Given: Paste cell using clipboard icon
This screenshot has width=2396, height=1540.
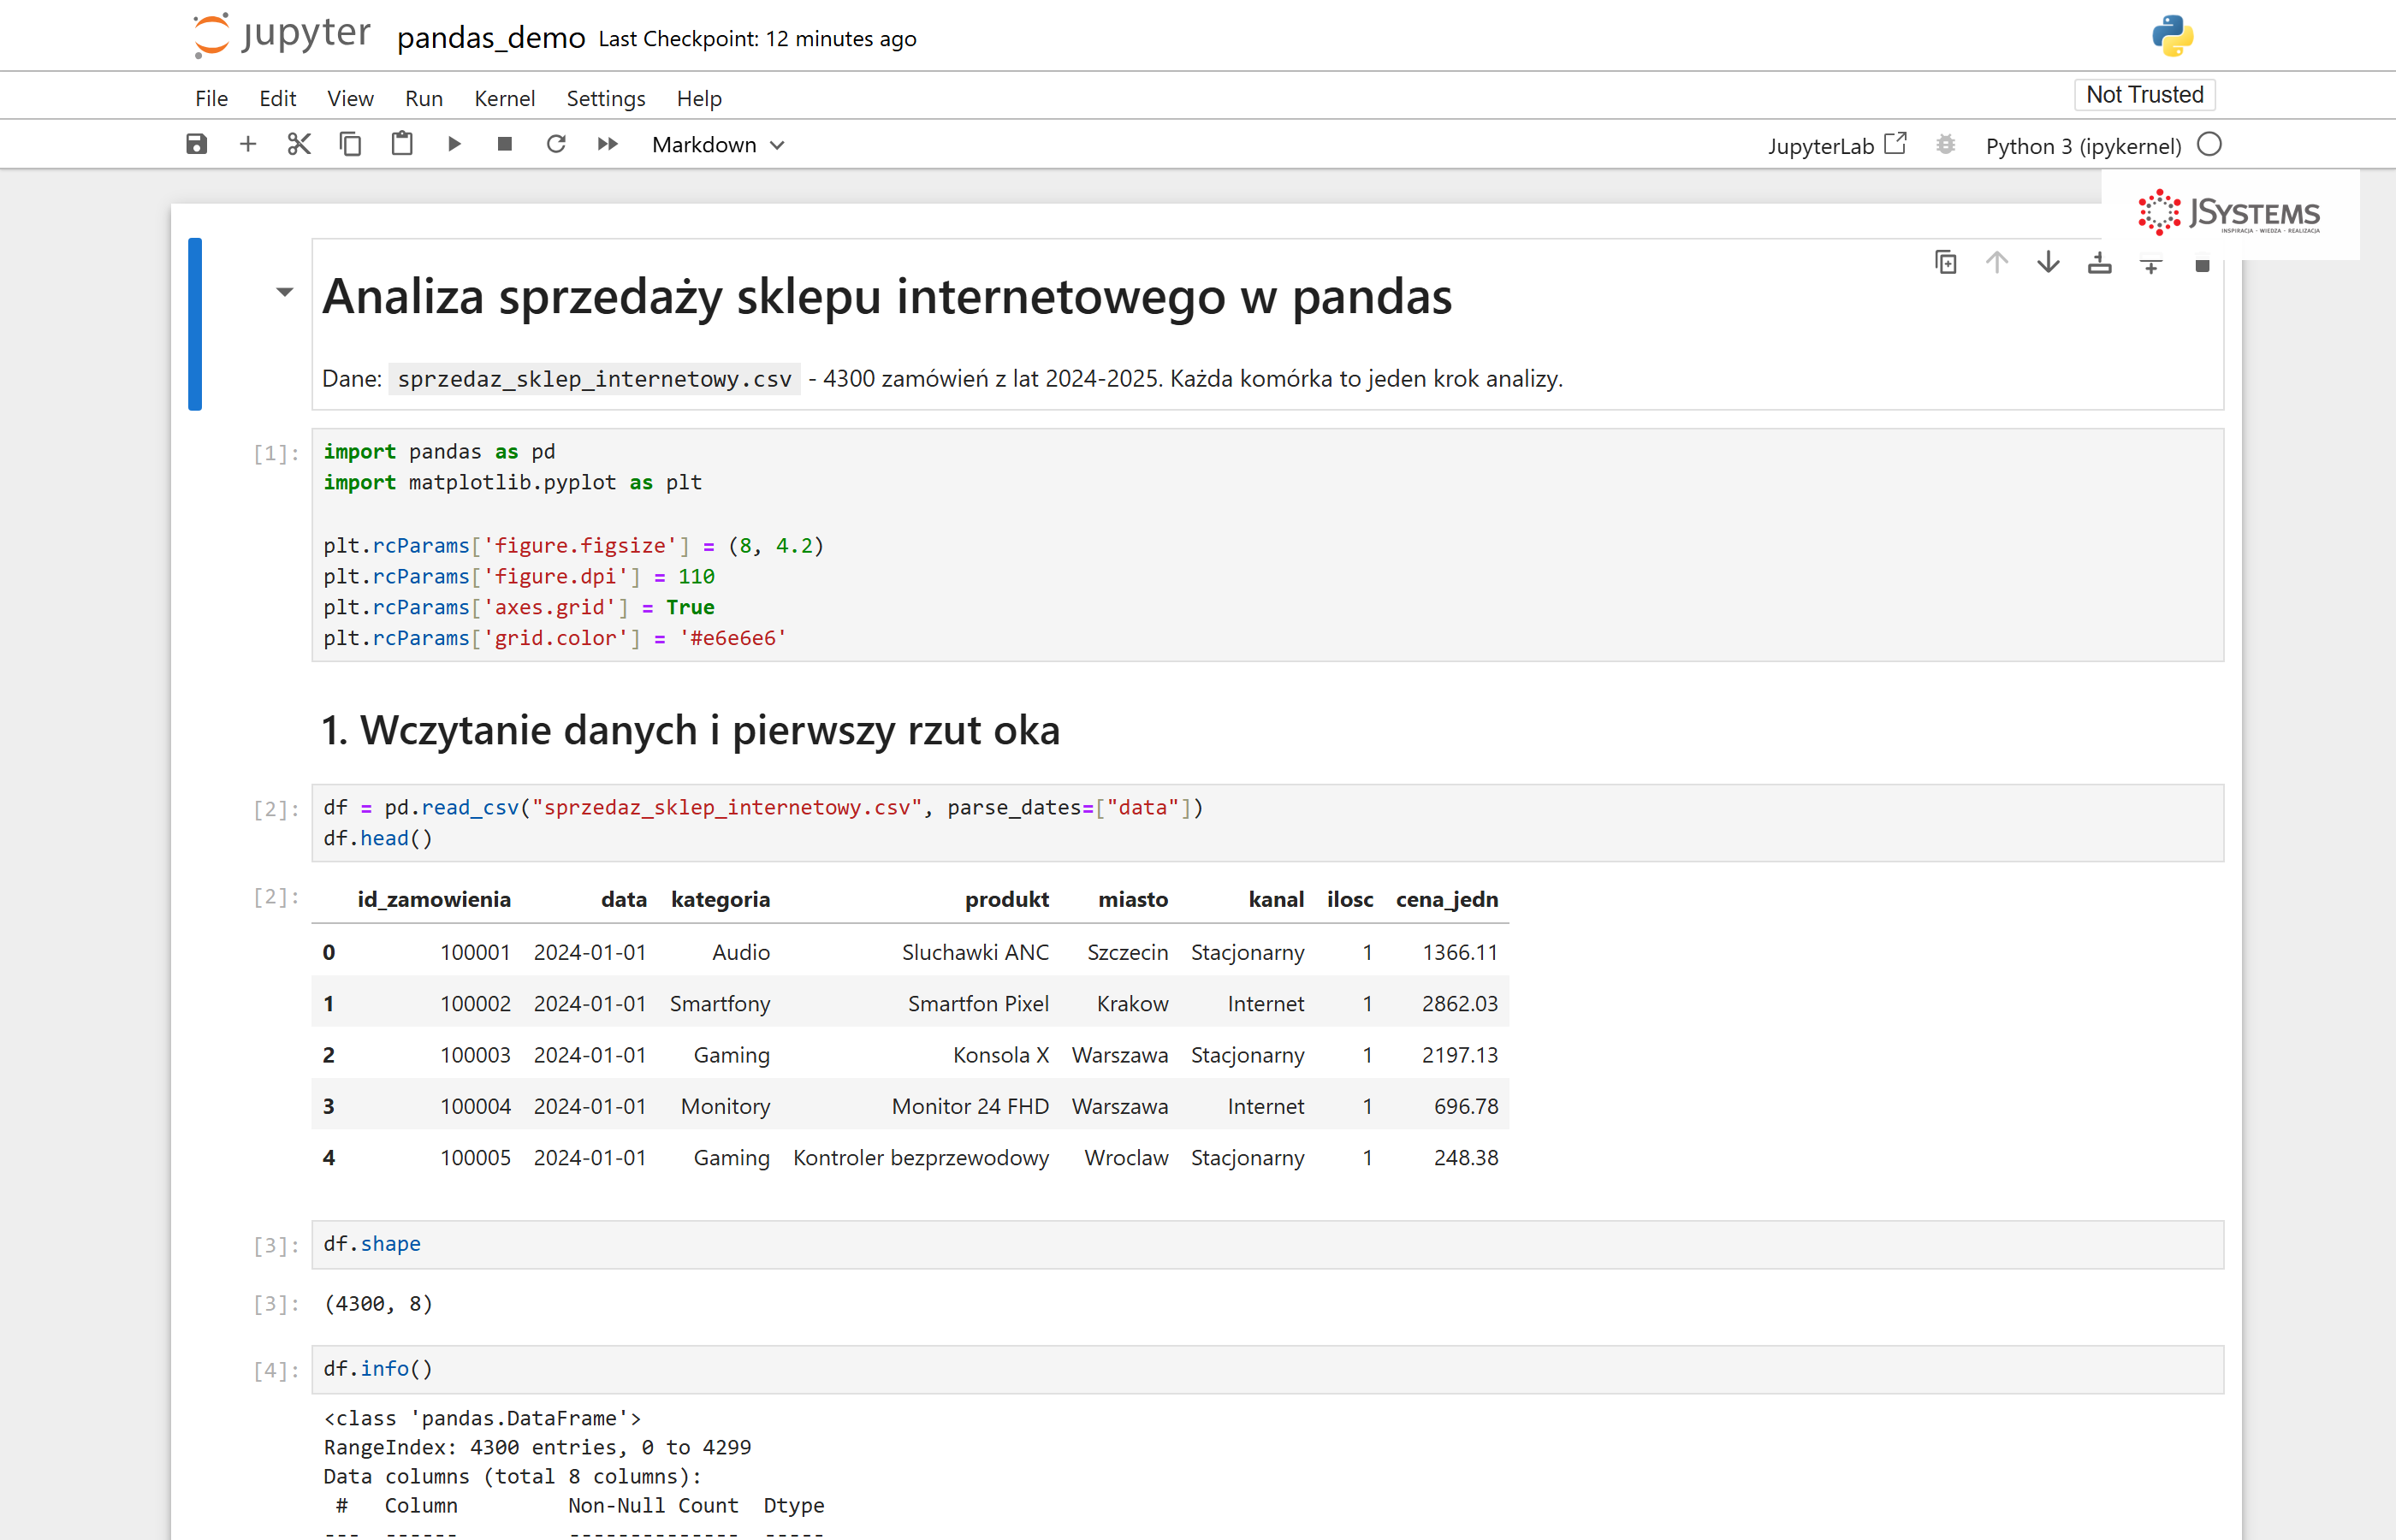Looking at the screenshot, I should 402,144.
